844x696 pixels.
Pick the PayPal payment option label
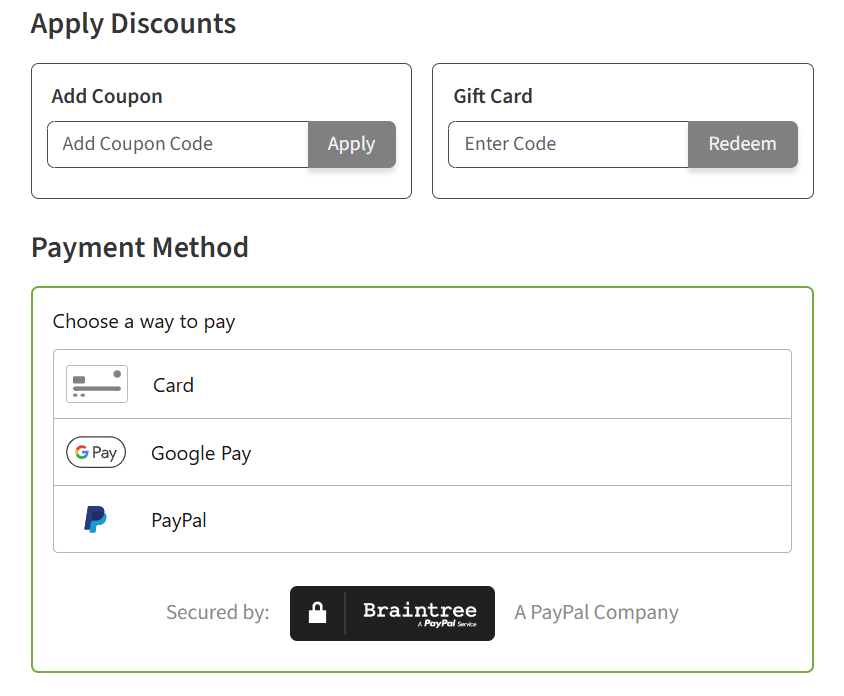click(x=179, y=520)
